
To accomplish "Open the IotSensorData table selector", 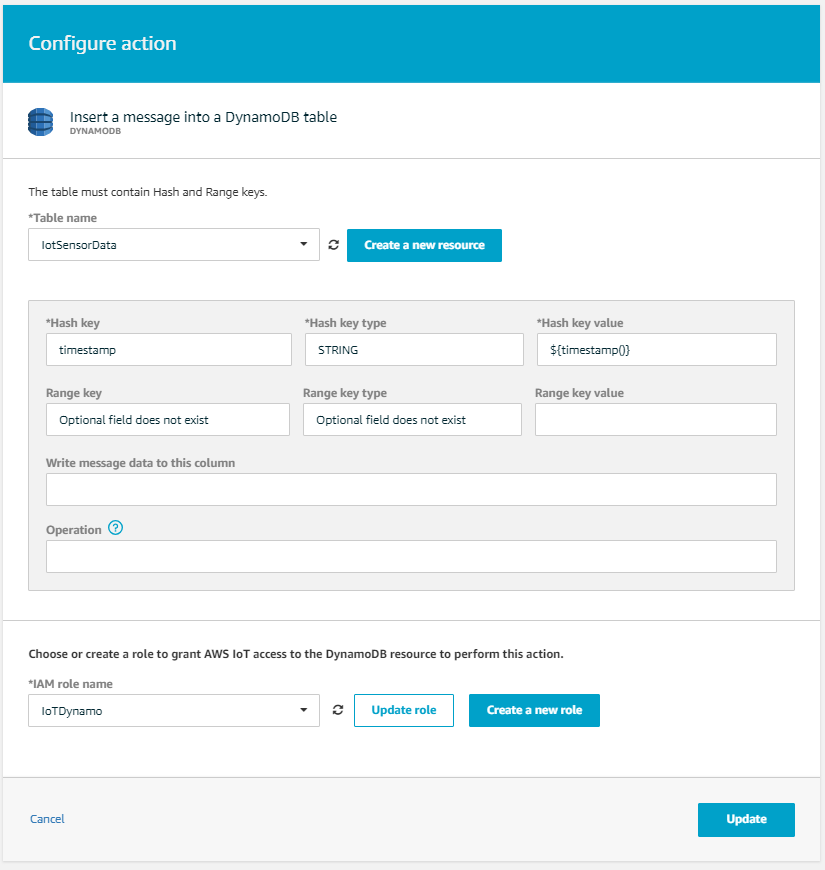I will (160, 245).
